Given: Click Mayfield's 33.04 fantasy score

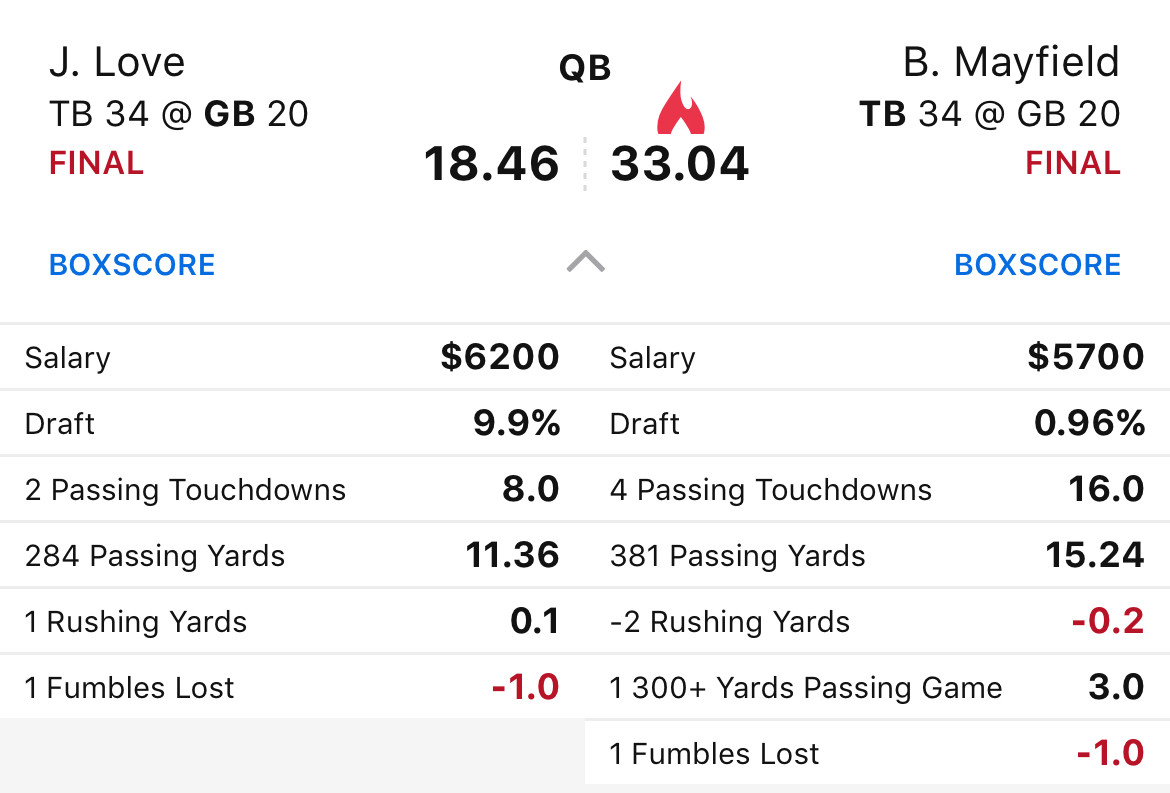Looking at the screenshot, I should pyautogui.click(x=680, y=164).
